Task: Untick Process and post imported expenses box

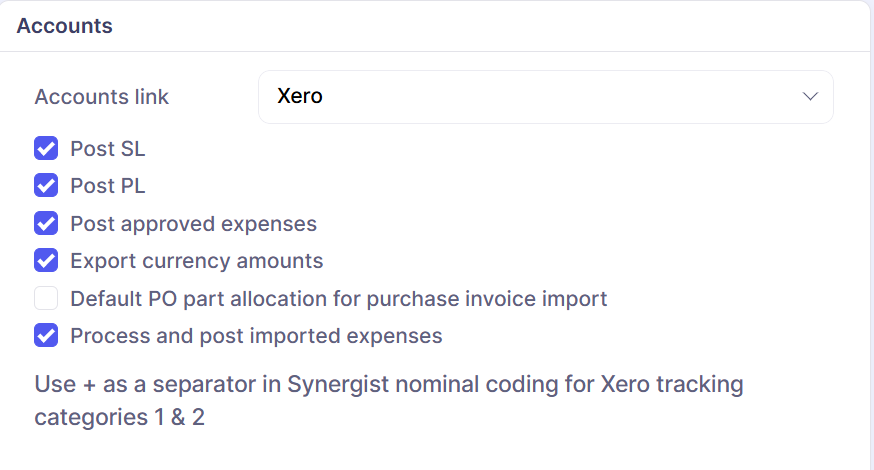Action: coord(46,335)
